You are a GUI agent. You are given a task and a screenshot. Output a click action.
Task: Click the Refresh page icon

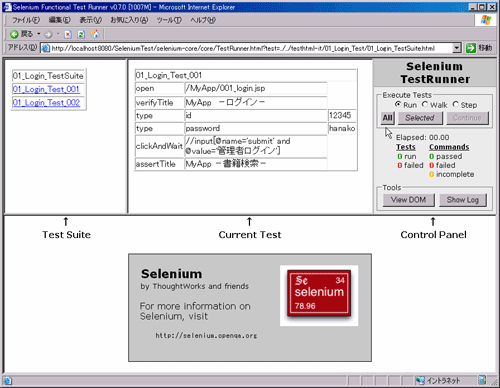(81, 34)
